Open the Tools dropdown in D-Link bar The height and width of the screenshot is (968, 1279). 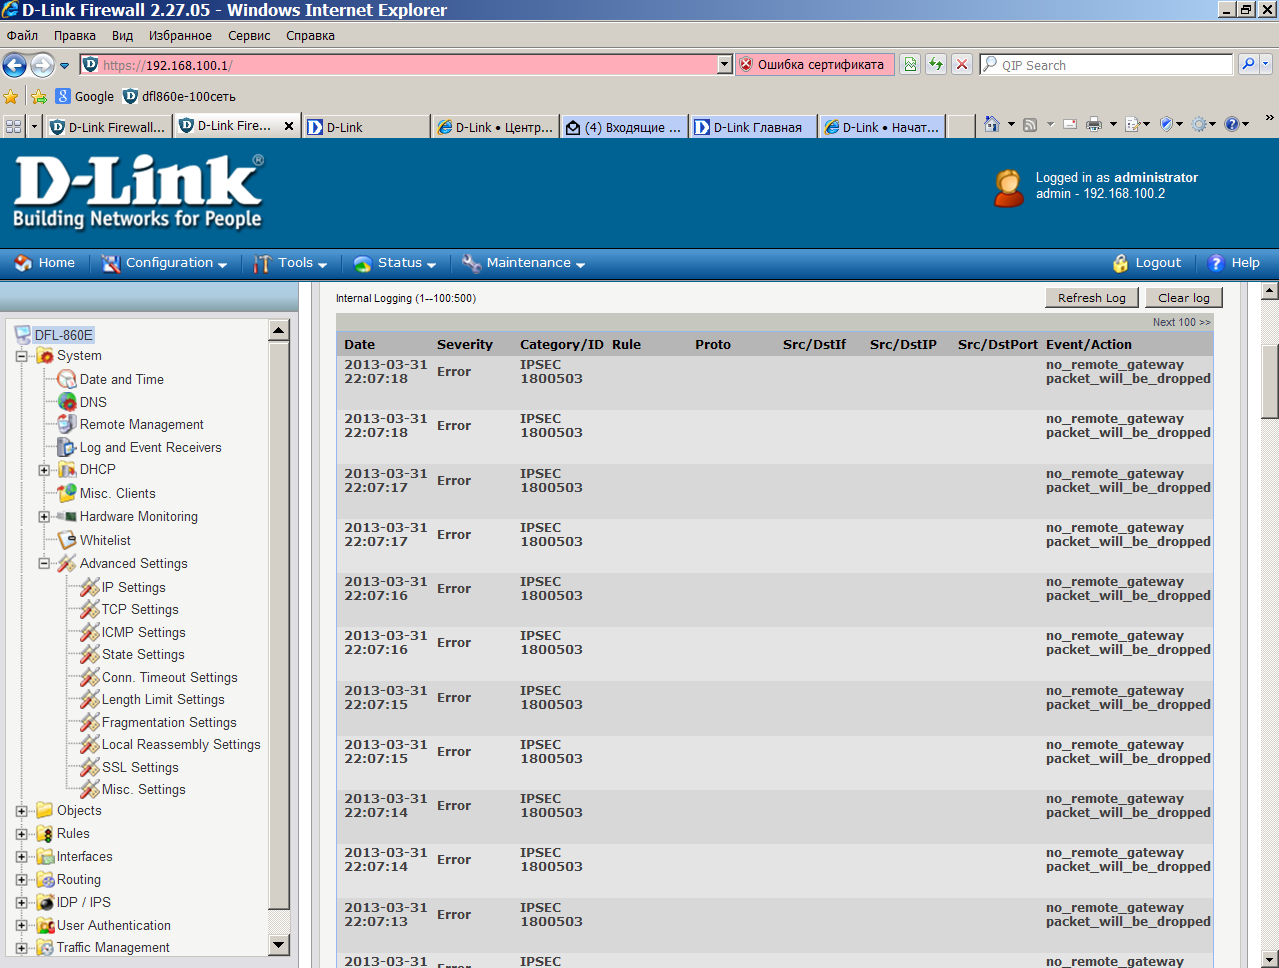(x=290, y=263)
